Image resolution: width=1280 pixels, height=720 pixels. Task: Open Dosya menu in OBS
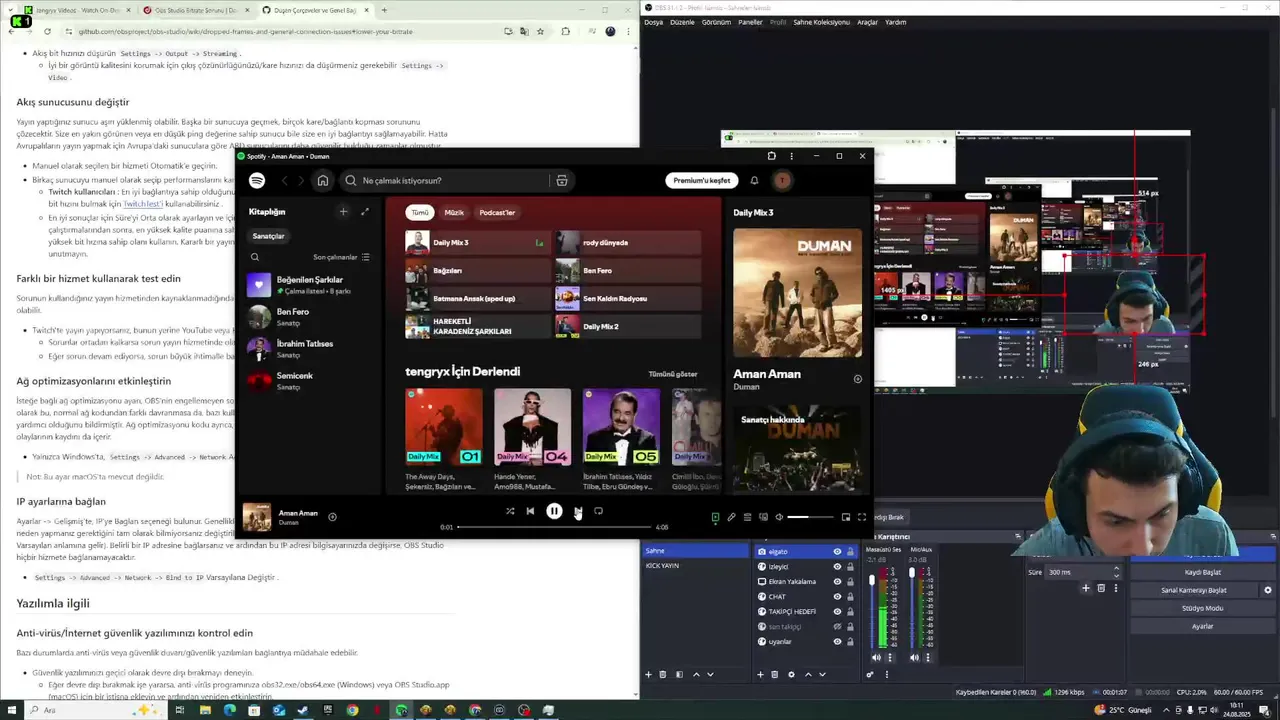coord(653,22)
